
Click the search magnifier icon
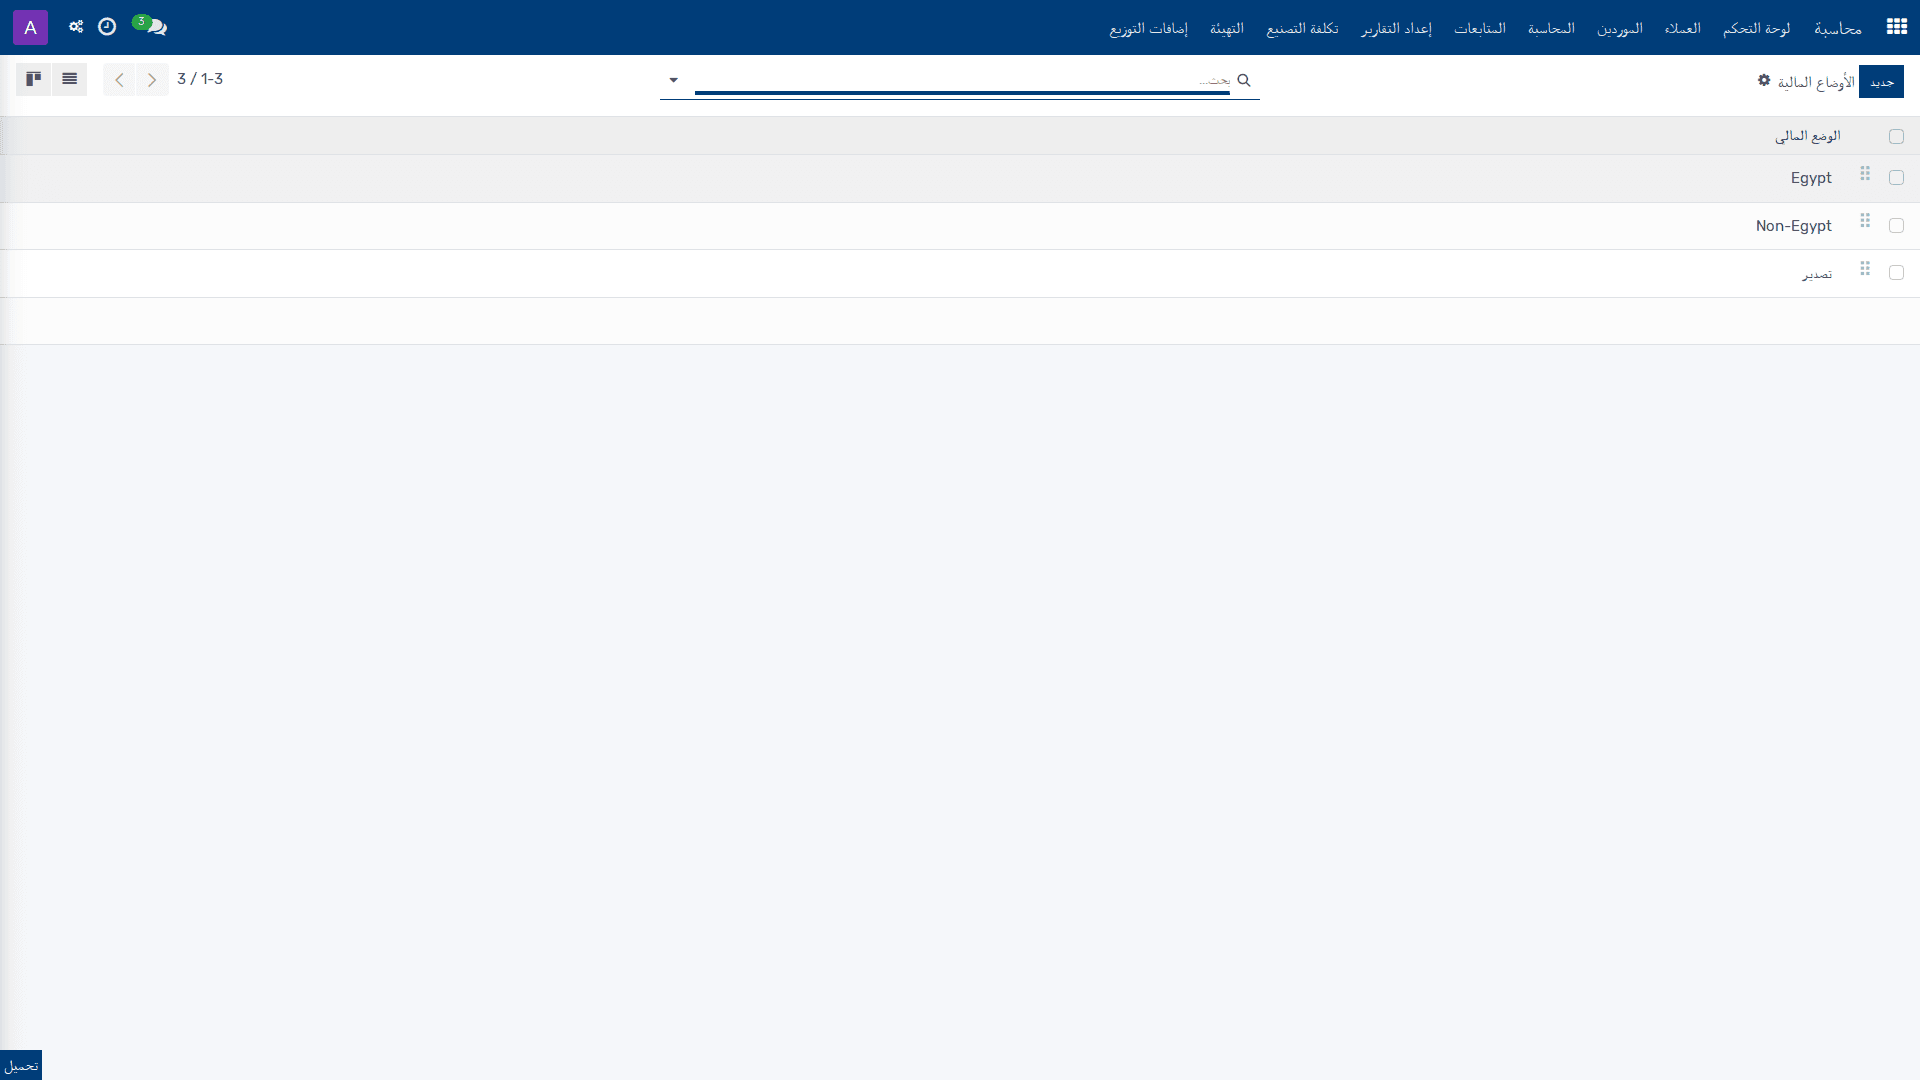(1244, 80)
